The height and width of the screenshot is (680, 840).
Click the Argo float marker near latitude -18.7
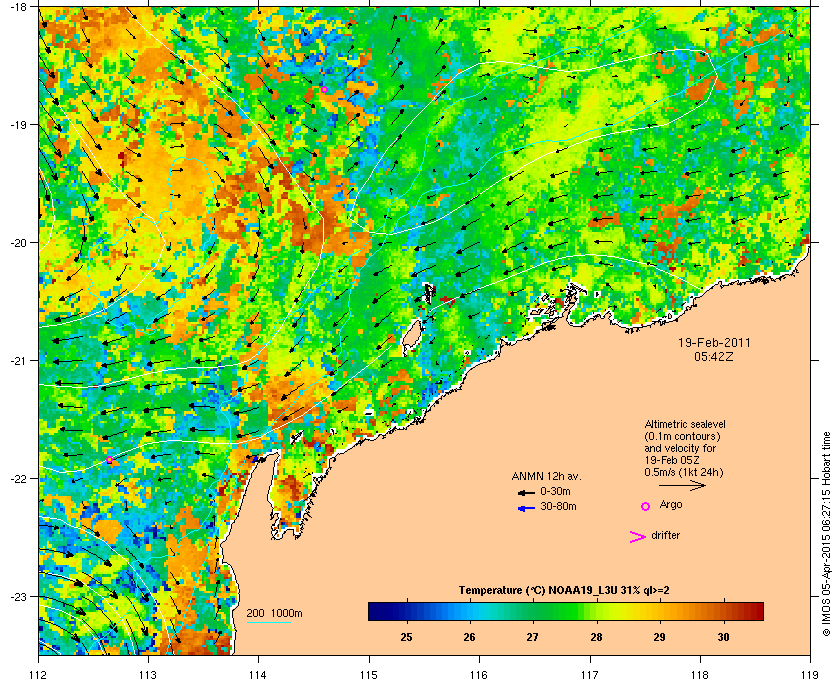pos(324,89)
